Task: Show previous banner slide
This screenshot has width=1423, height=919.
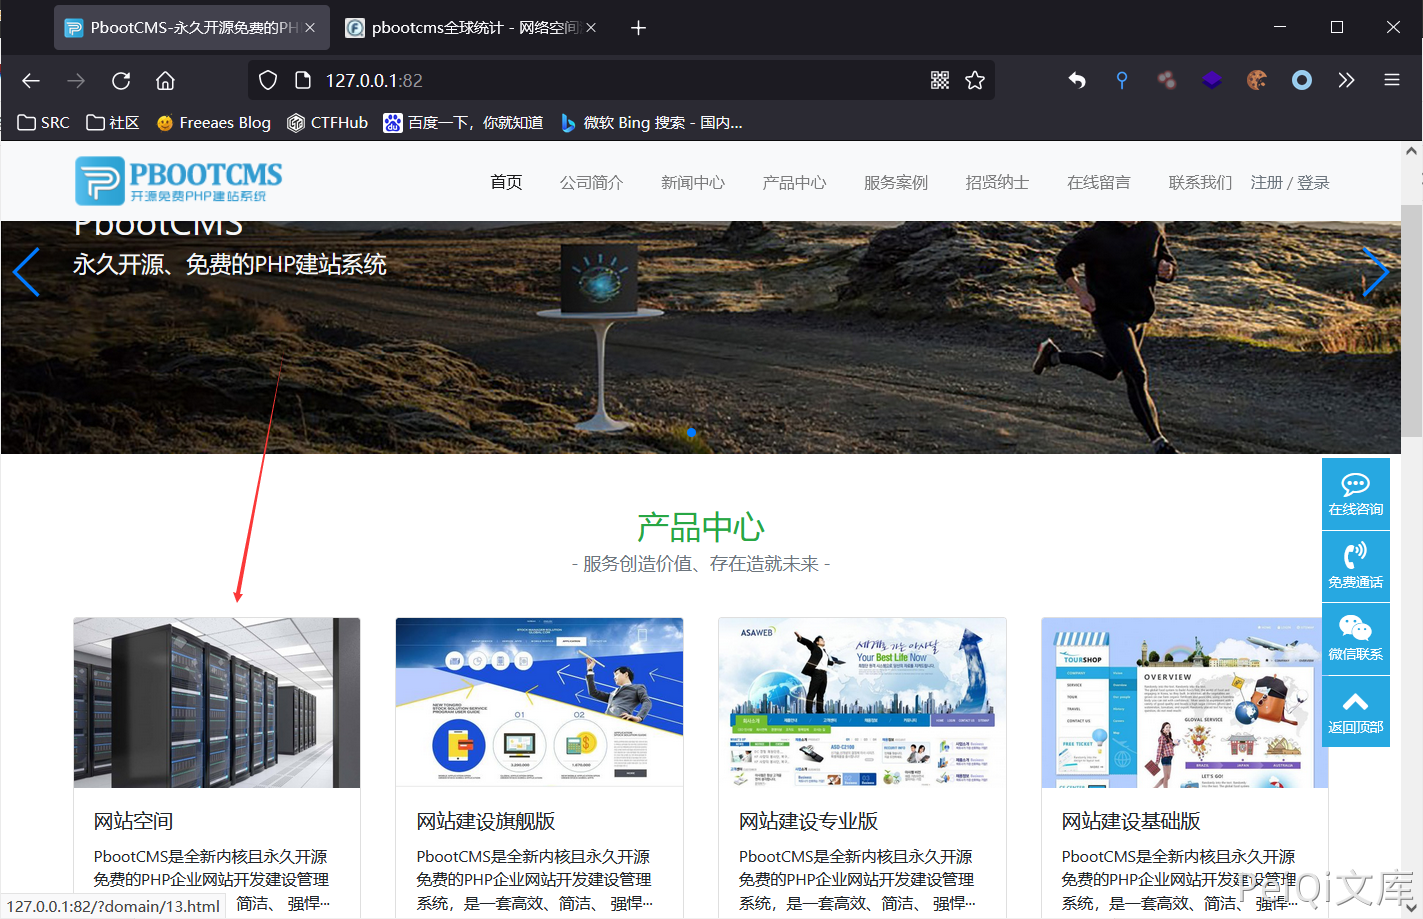Action: click(26, 271)
